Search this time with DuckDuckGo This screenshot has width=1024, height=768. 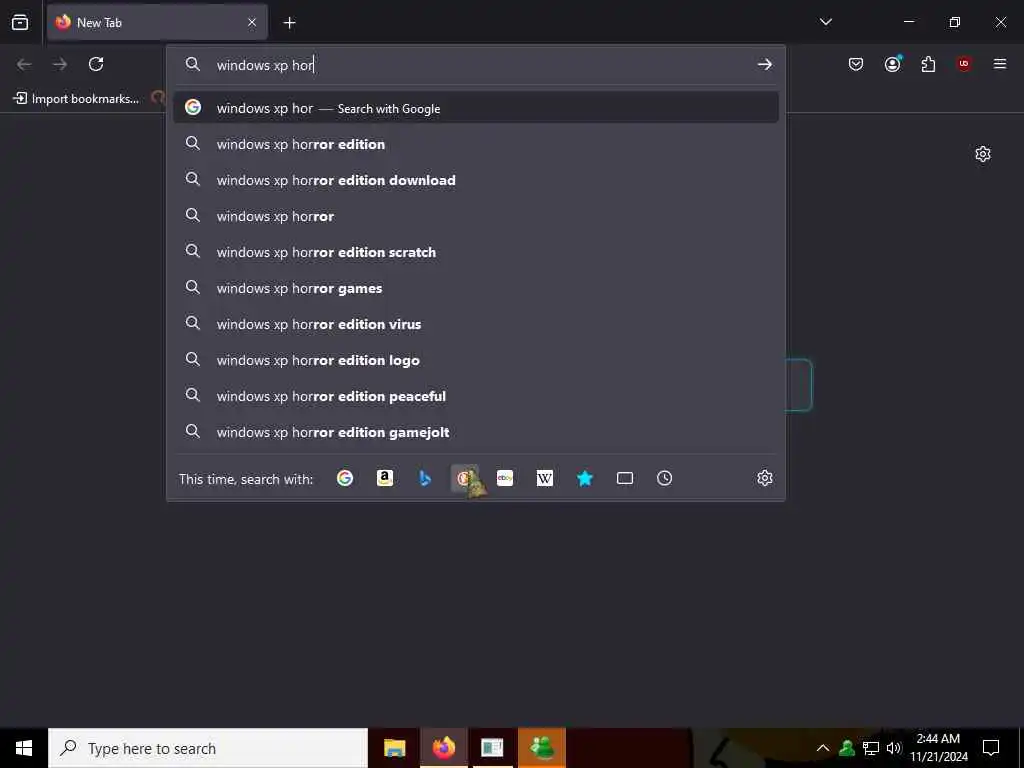click(464, 478)
